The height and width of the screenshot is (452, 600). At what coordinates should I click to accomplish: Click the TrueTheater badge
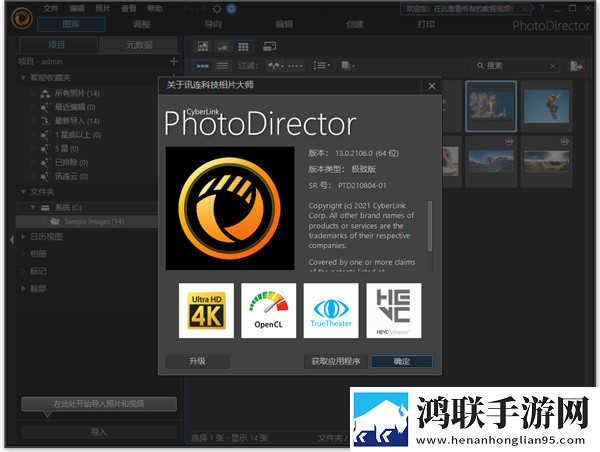click(x=331, y=311)
